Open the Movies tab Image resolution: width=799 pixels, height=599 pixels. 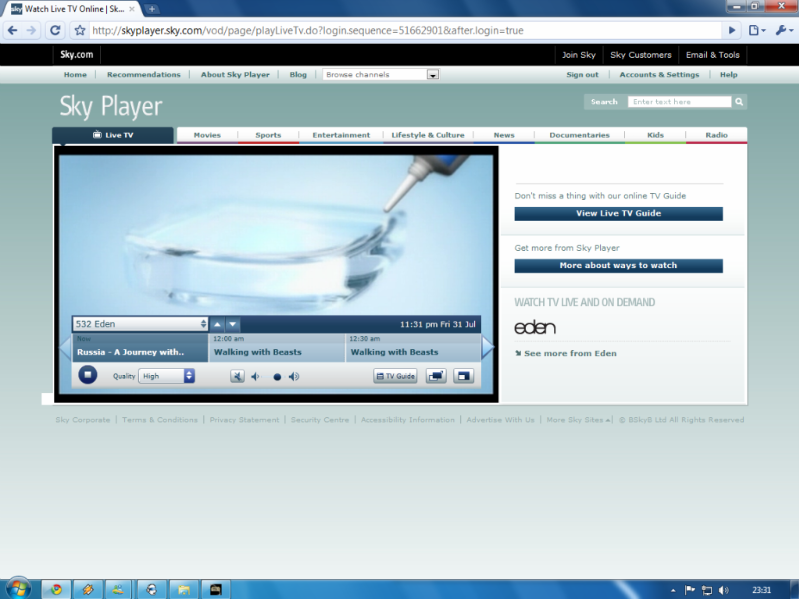pyautogui.click(x=207, y=135)
